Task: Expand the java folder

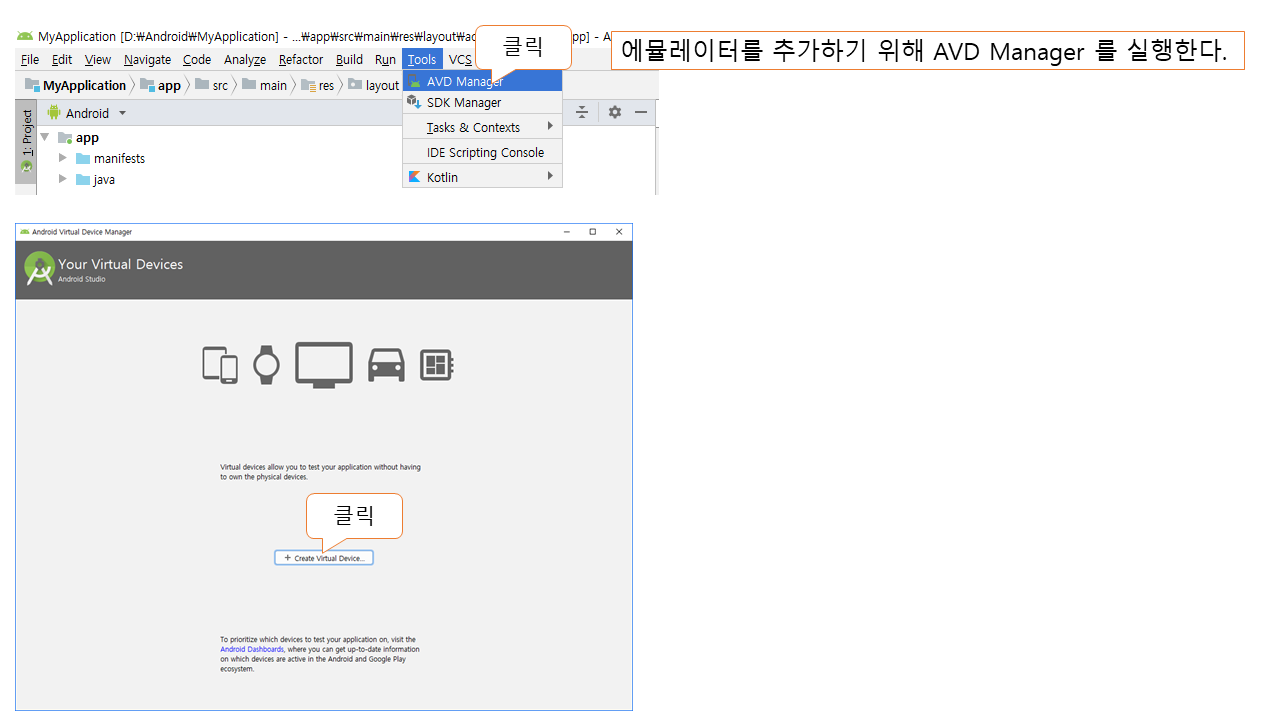Action: pyautogui.click(x=63, y=179)
